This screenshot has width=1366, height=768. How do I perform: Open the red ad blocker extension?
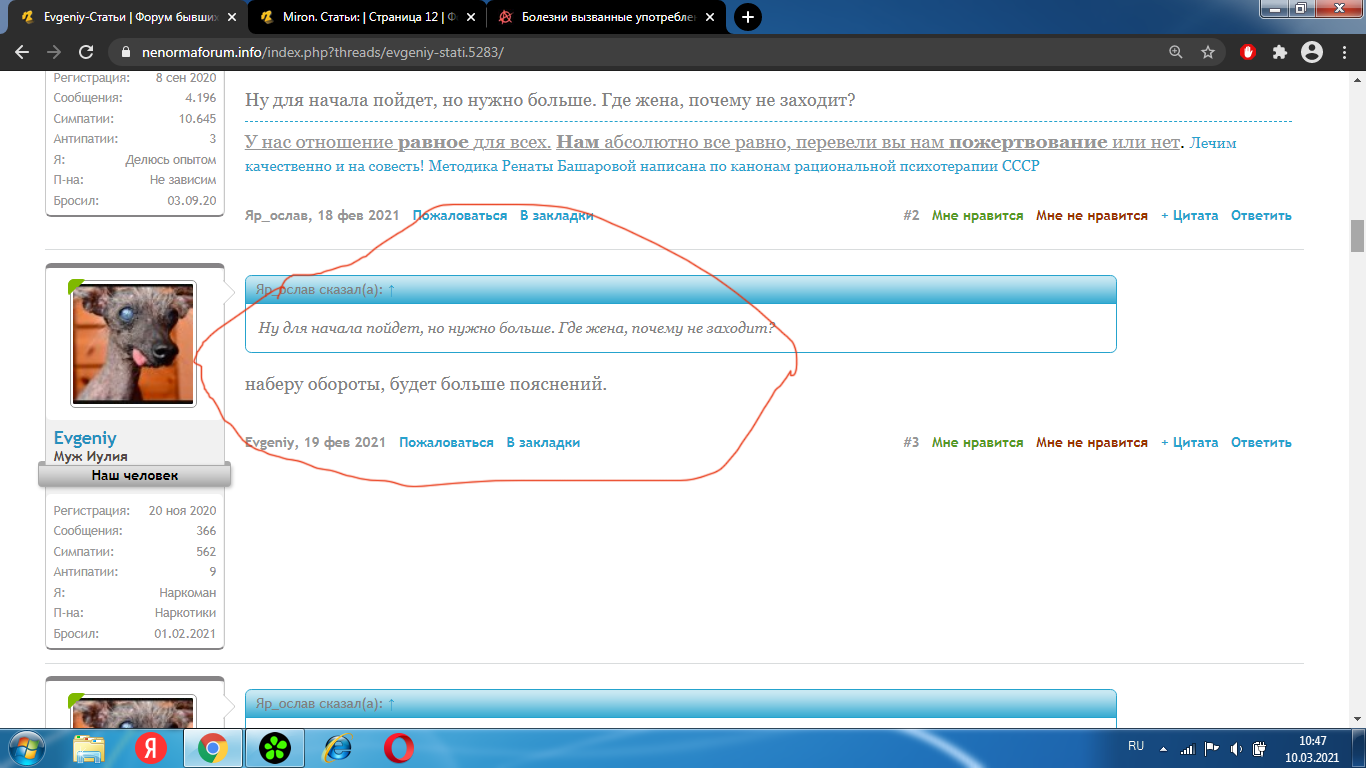(x=1248, y=52)
